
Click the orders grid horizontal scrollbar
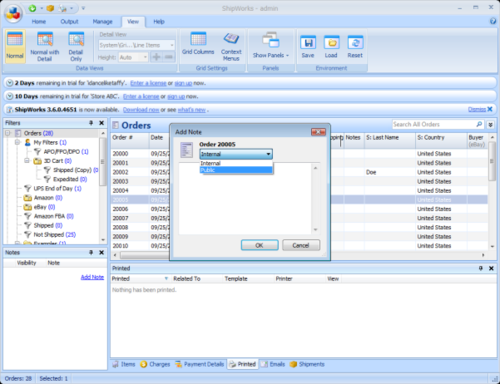pos(145,255)
